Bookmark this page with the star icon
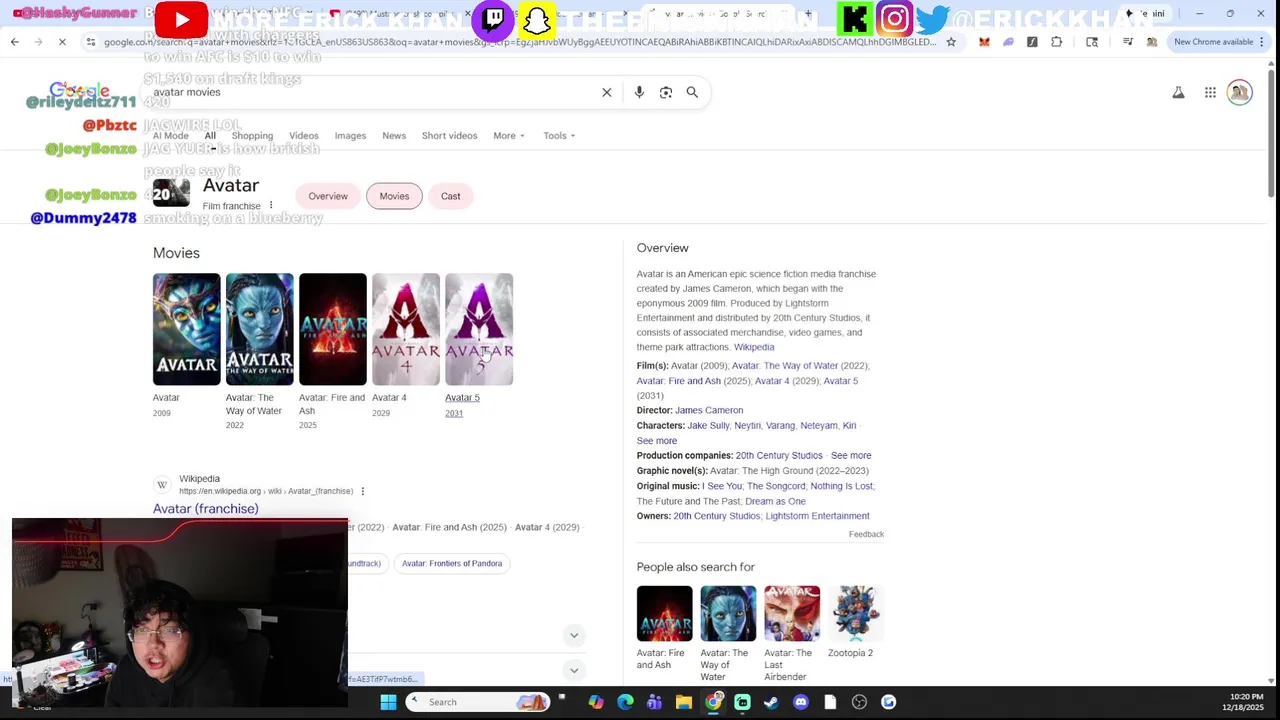The width and height of the screenshot is (1280, 720). pyautogui.click(x=951, y=42)
